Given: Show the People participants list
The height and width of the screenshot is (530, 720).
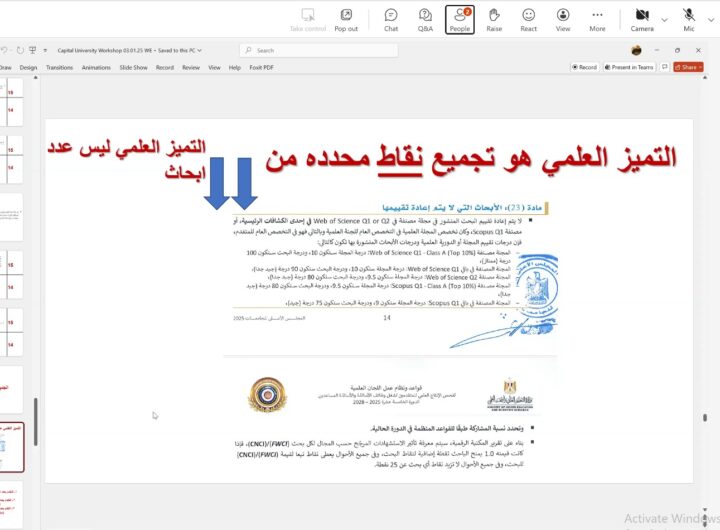Looking at the screenshot, I should [x=460, y=19].
